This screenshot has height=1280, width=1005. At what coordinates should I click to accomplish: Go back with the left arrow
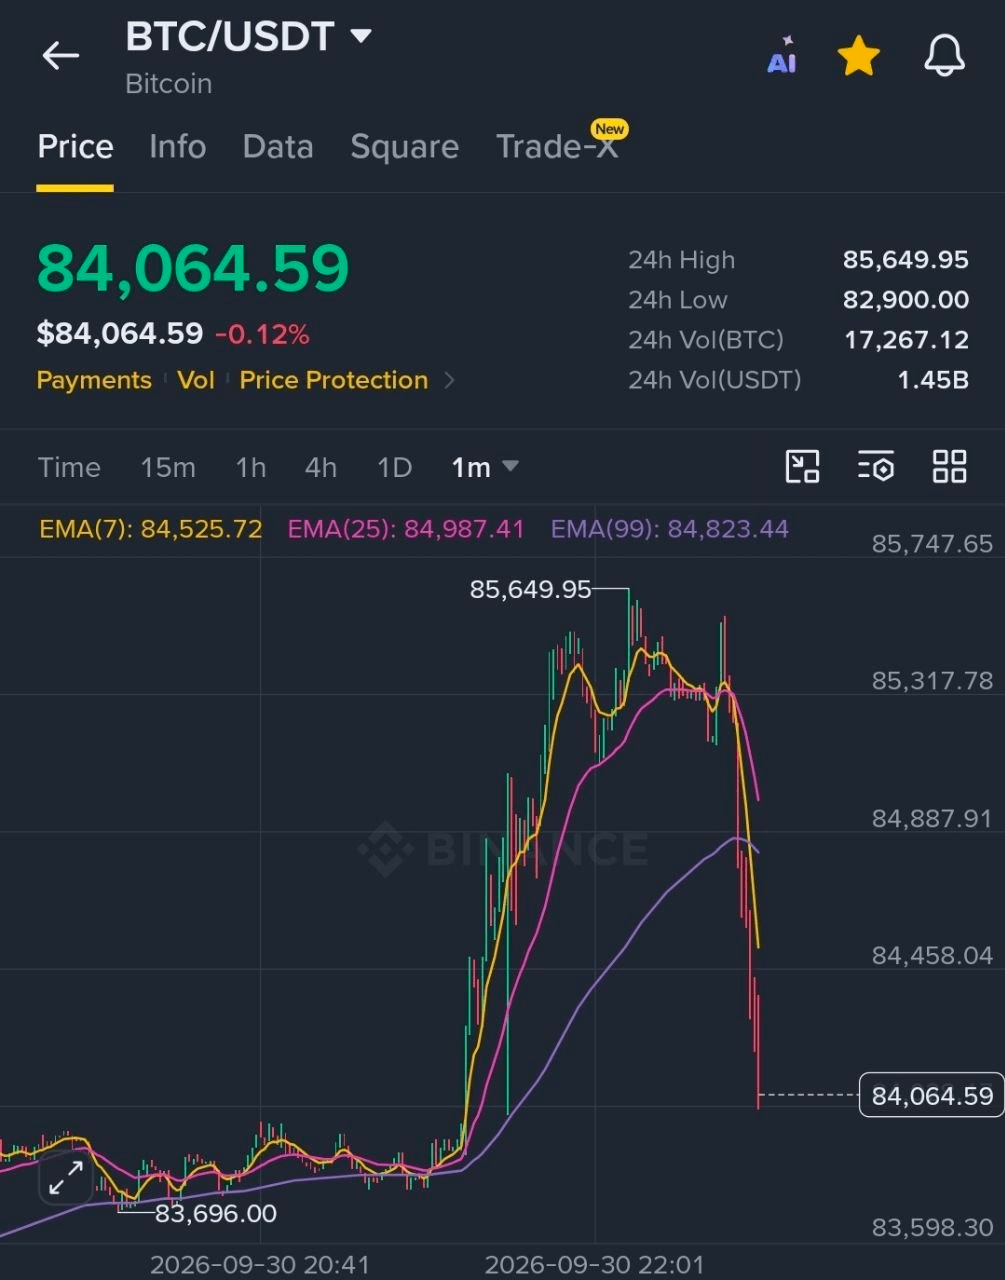[60, 56]
